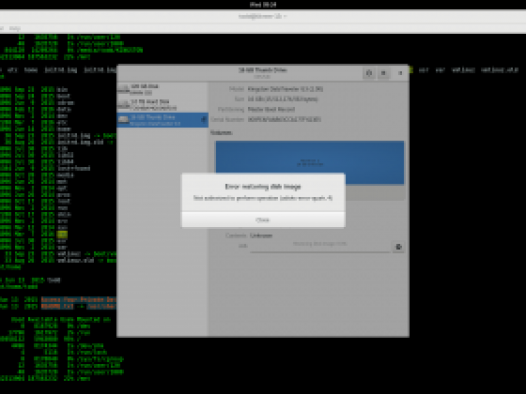
Task: Click the 16 GB Thumb Drive device icon
Action: click(123, 120)
